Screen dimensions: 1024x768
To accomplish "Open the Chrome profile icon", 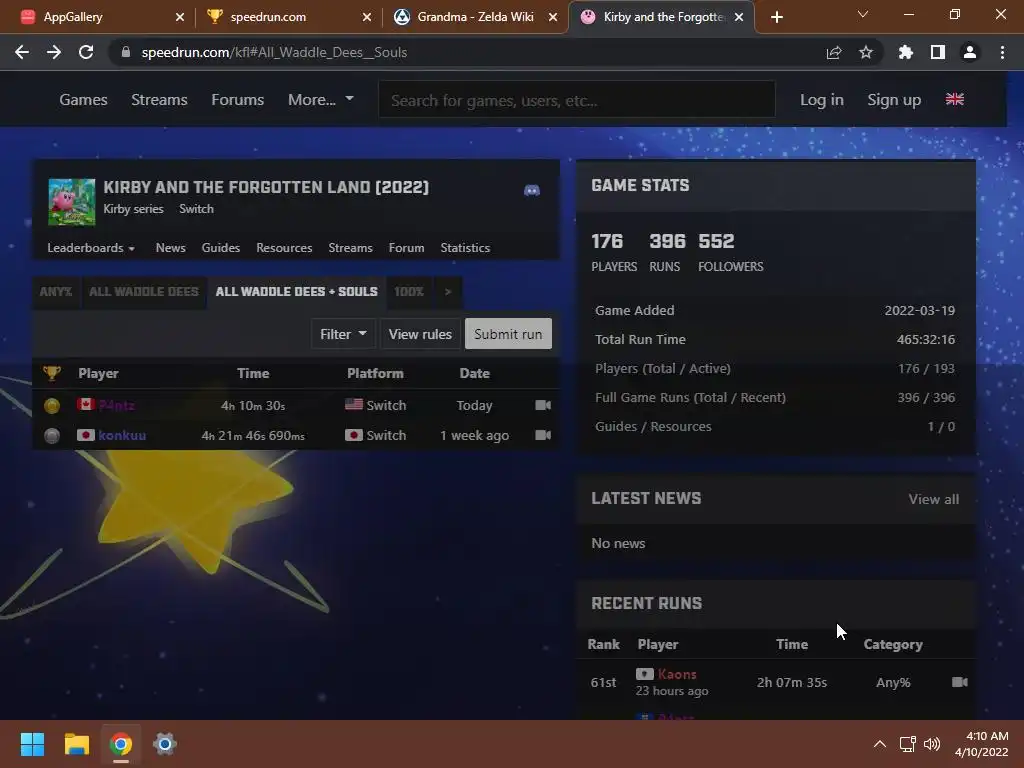I will point(970,52).
